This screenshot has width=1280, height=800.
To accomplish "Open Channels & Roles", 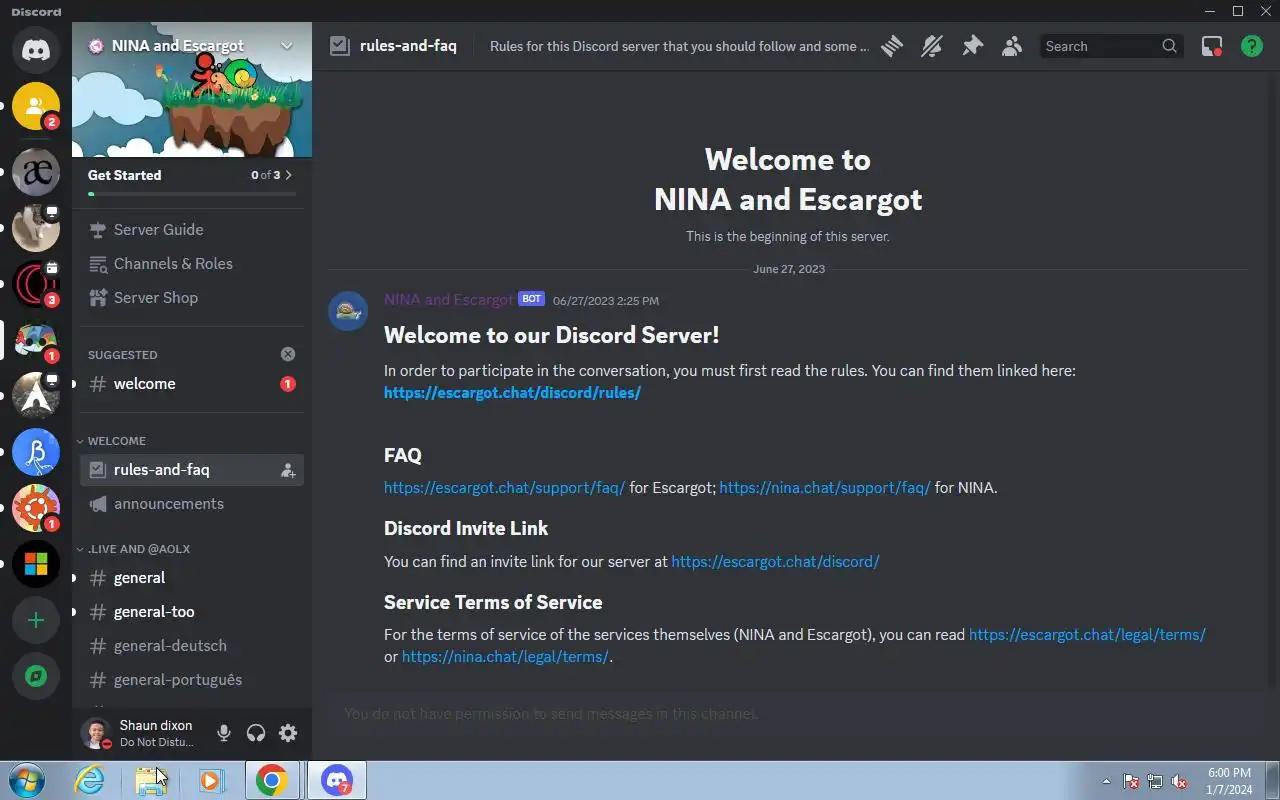I will [192, 264].
